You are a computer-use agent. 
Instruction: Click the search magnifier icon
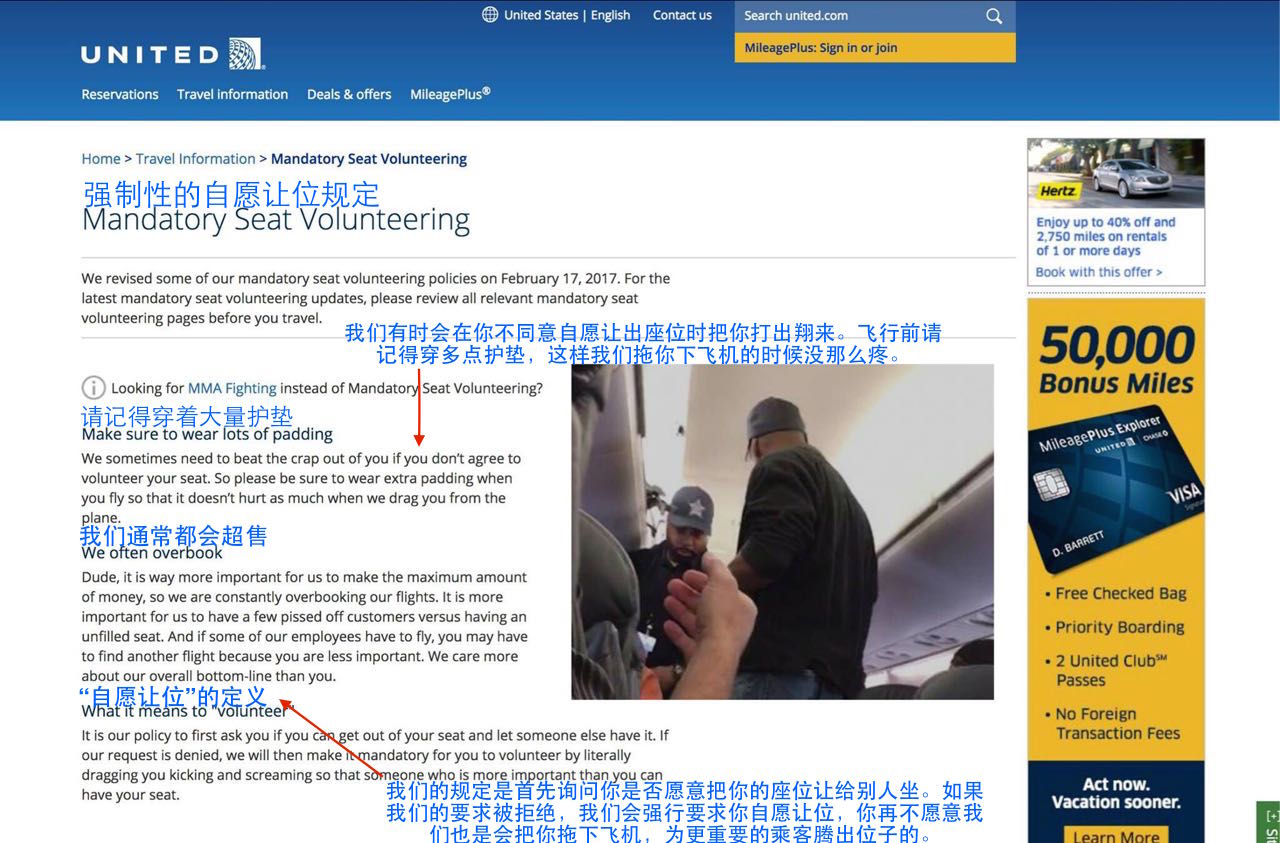click(994, 16)
